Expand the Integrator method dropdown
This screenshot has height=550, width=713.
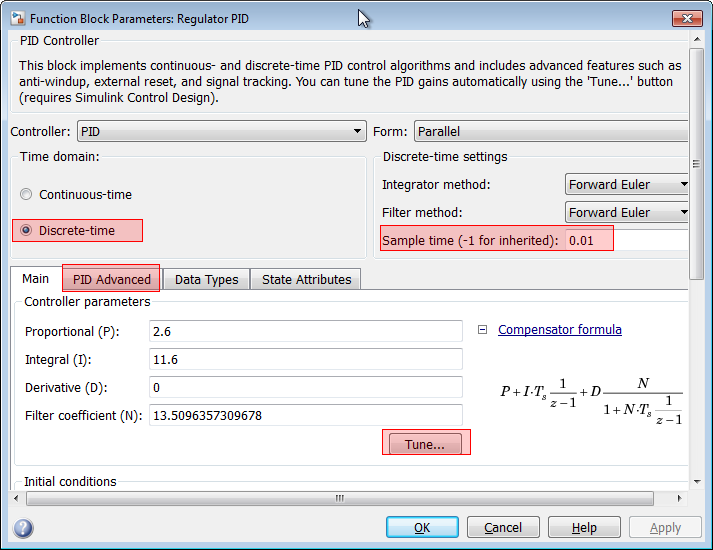click(x=626, y=185)
